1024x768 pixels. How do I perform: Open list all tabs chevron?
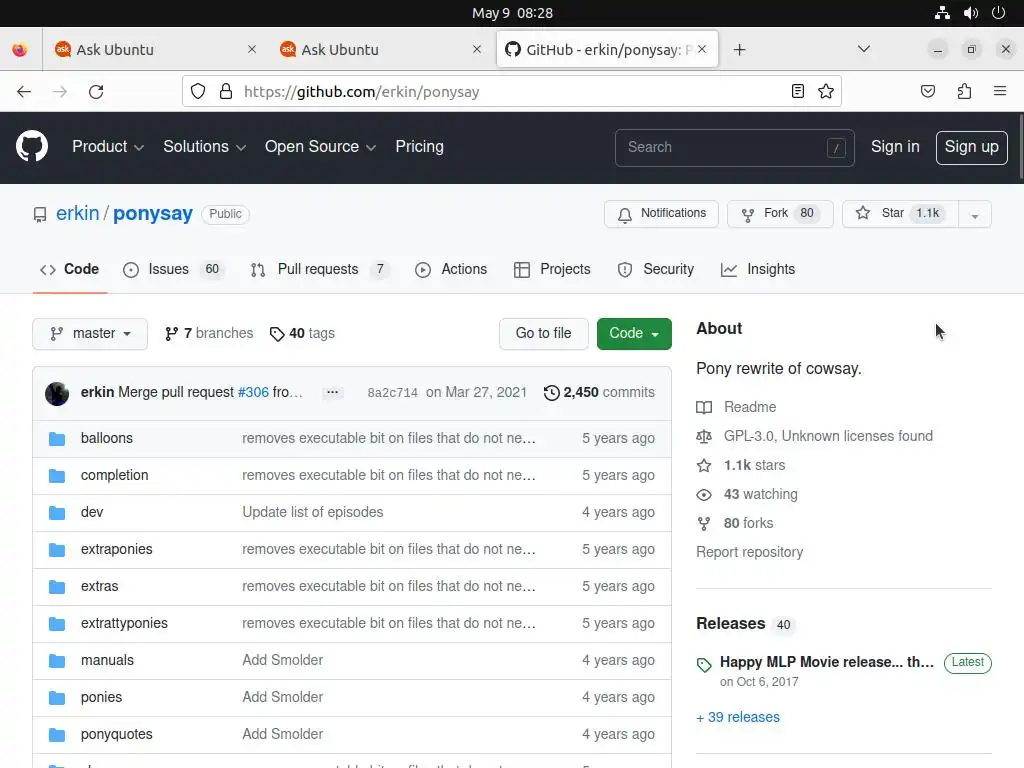(863, 49)
